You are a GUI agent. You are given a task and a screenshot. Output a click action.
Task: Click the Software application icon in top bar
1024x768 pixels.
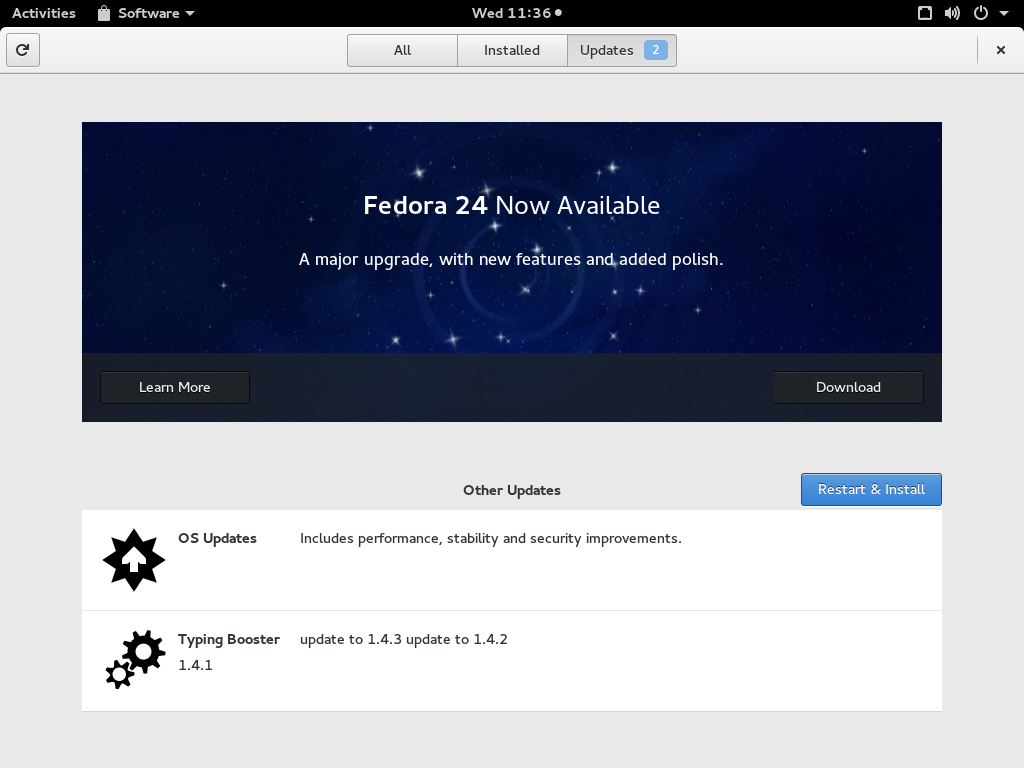tap(103, 13)
